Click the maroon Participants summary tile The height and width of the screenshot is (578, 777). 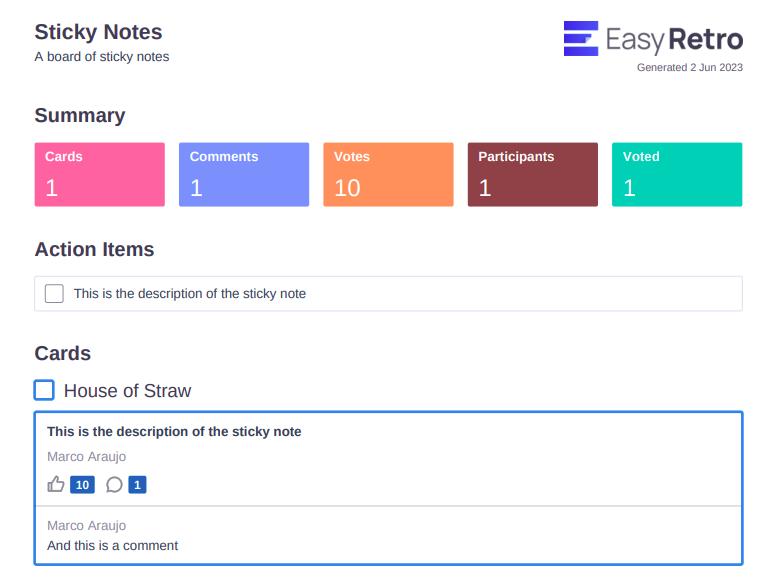(533, 174)
